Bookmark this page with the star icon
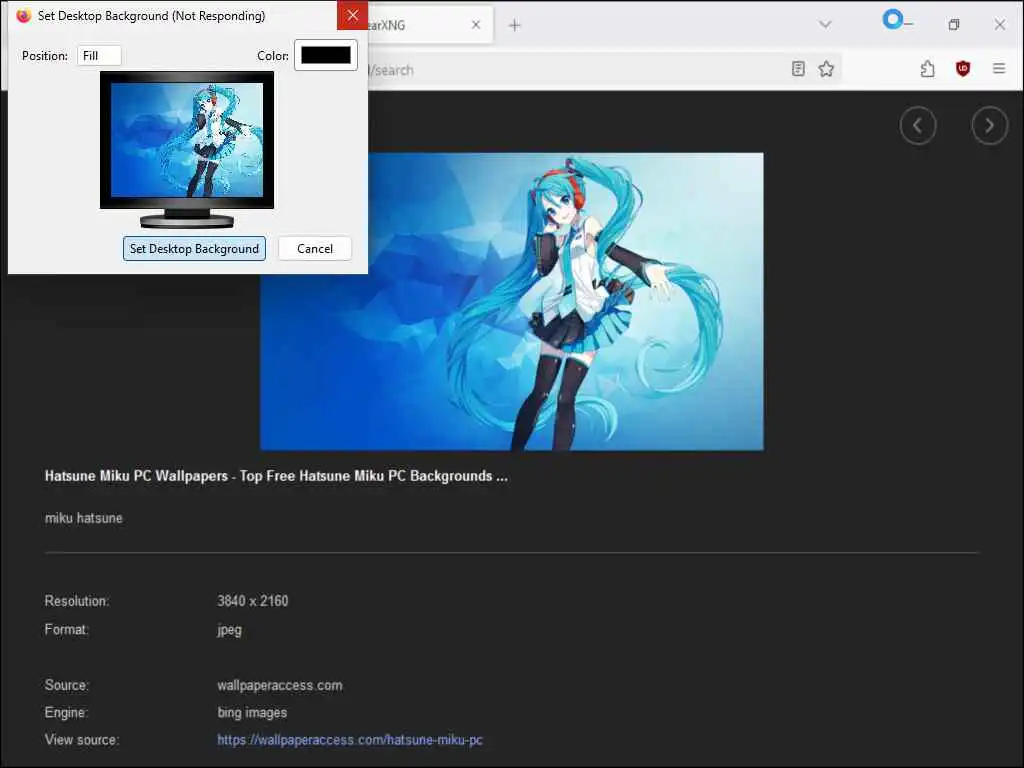 [x=826, y=69]
